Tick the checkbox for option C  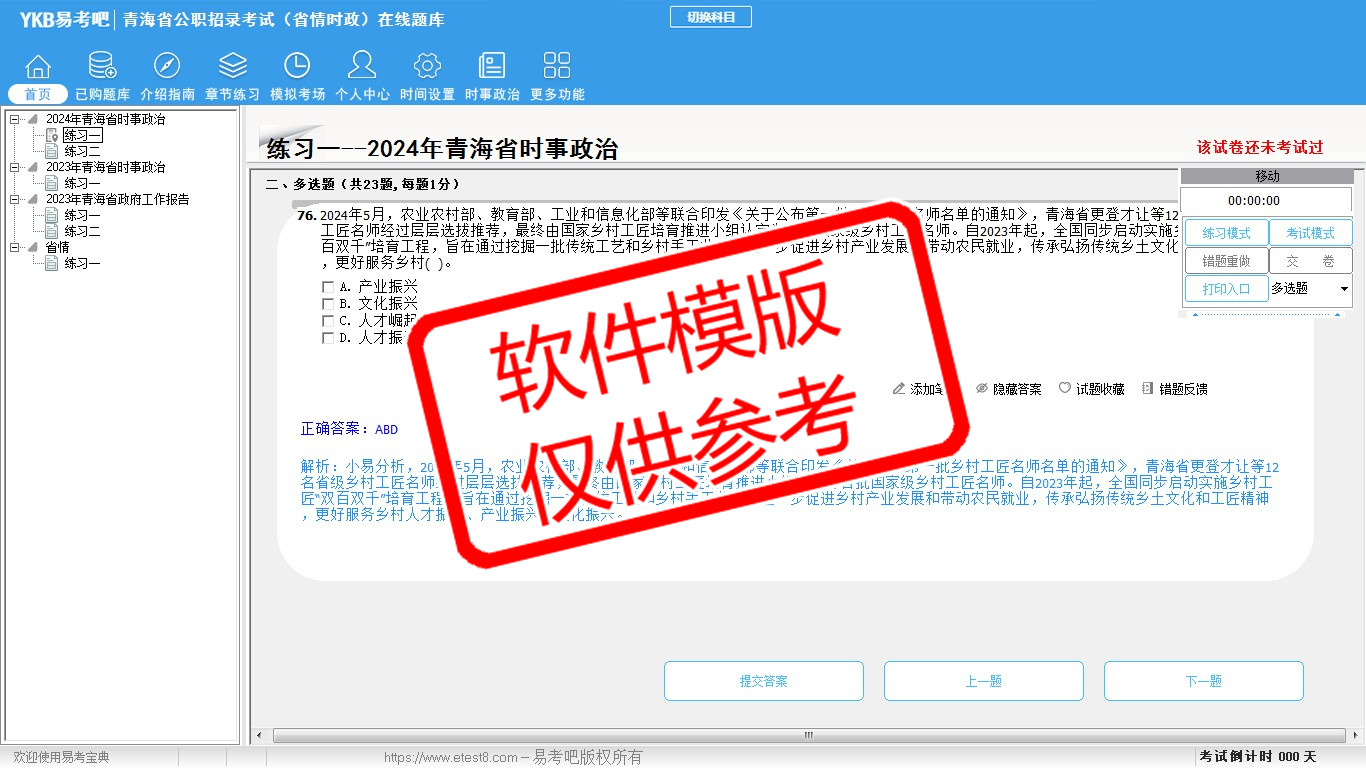pos(328,321)
